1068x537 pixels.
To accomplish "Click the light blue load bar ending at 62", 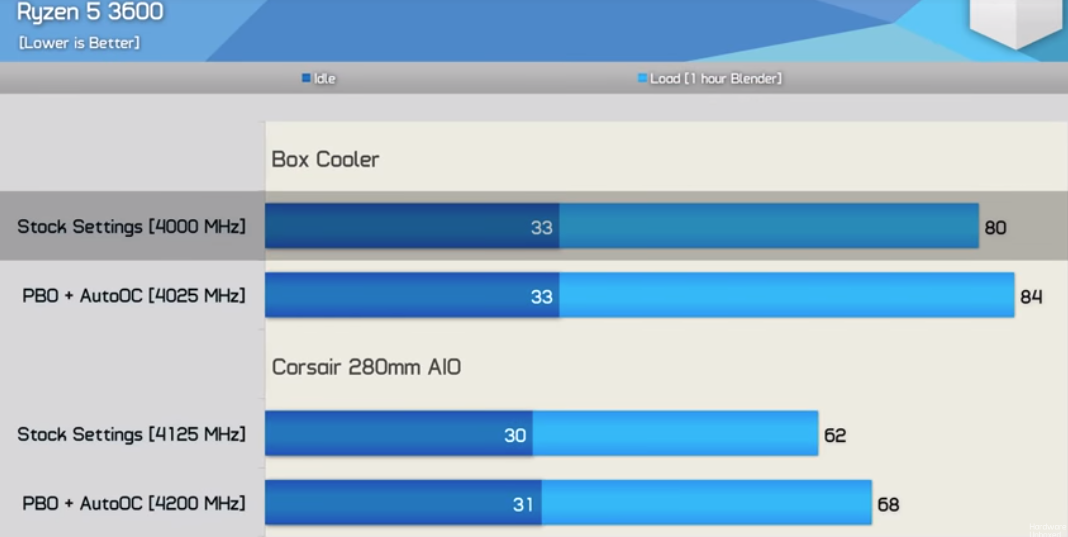I will point(675,433).
